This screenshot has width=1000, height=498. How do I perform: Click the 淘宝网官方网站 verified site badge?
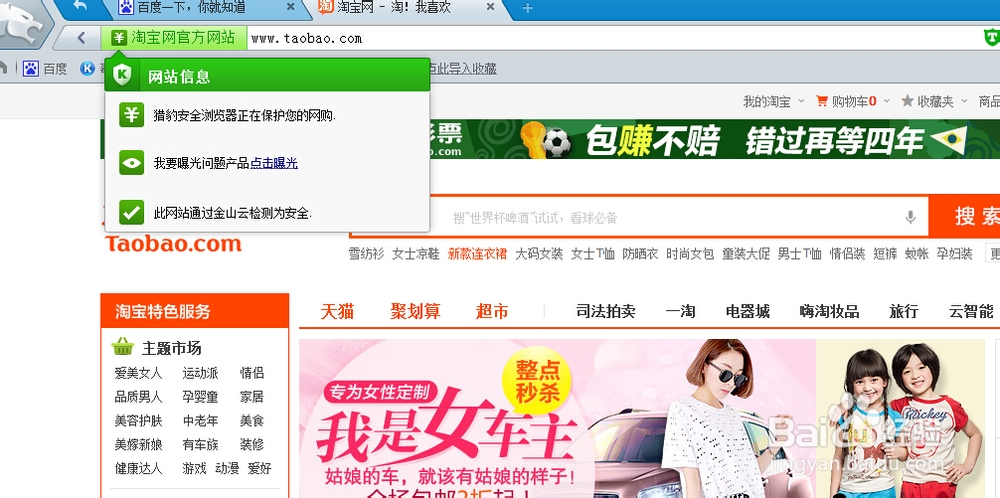tap(173, 38)
